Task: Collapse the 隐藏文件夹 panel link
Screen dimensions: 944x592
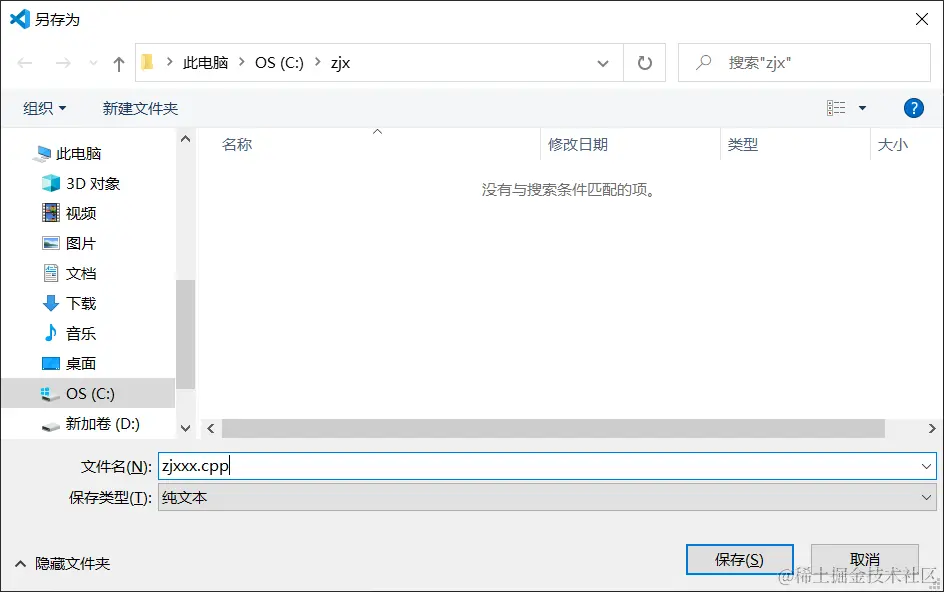Action: point(62,564)
